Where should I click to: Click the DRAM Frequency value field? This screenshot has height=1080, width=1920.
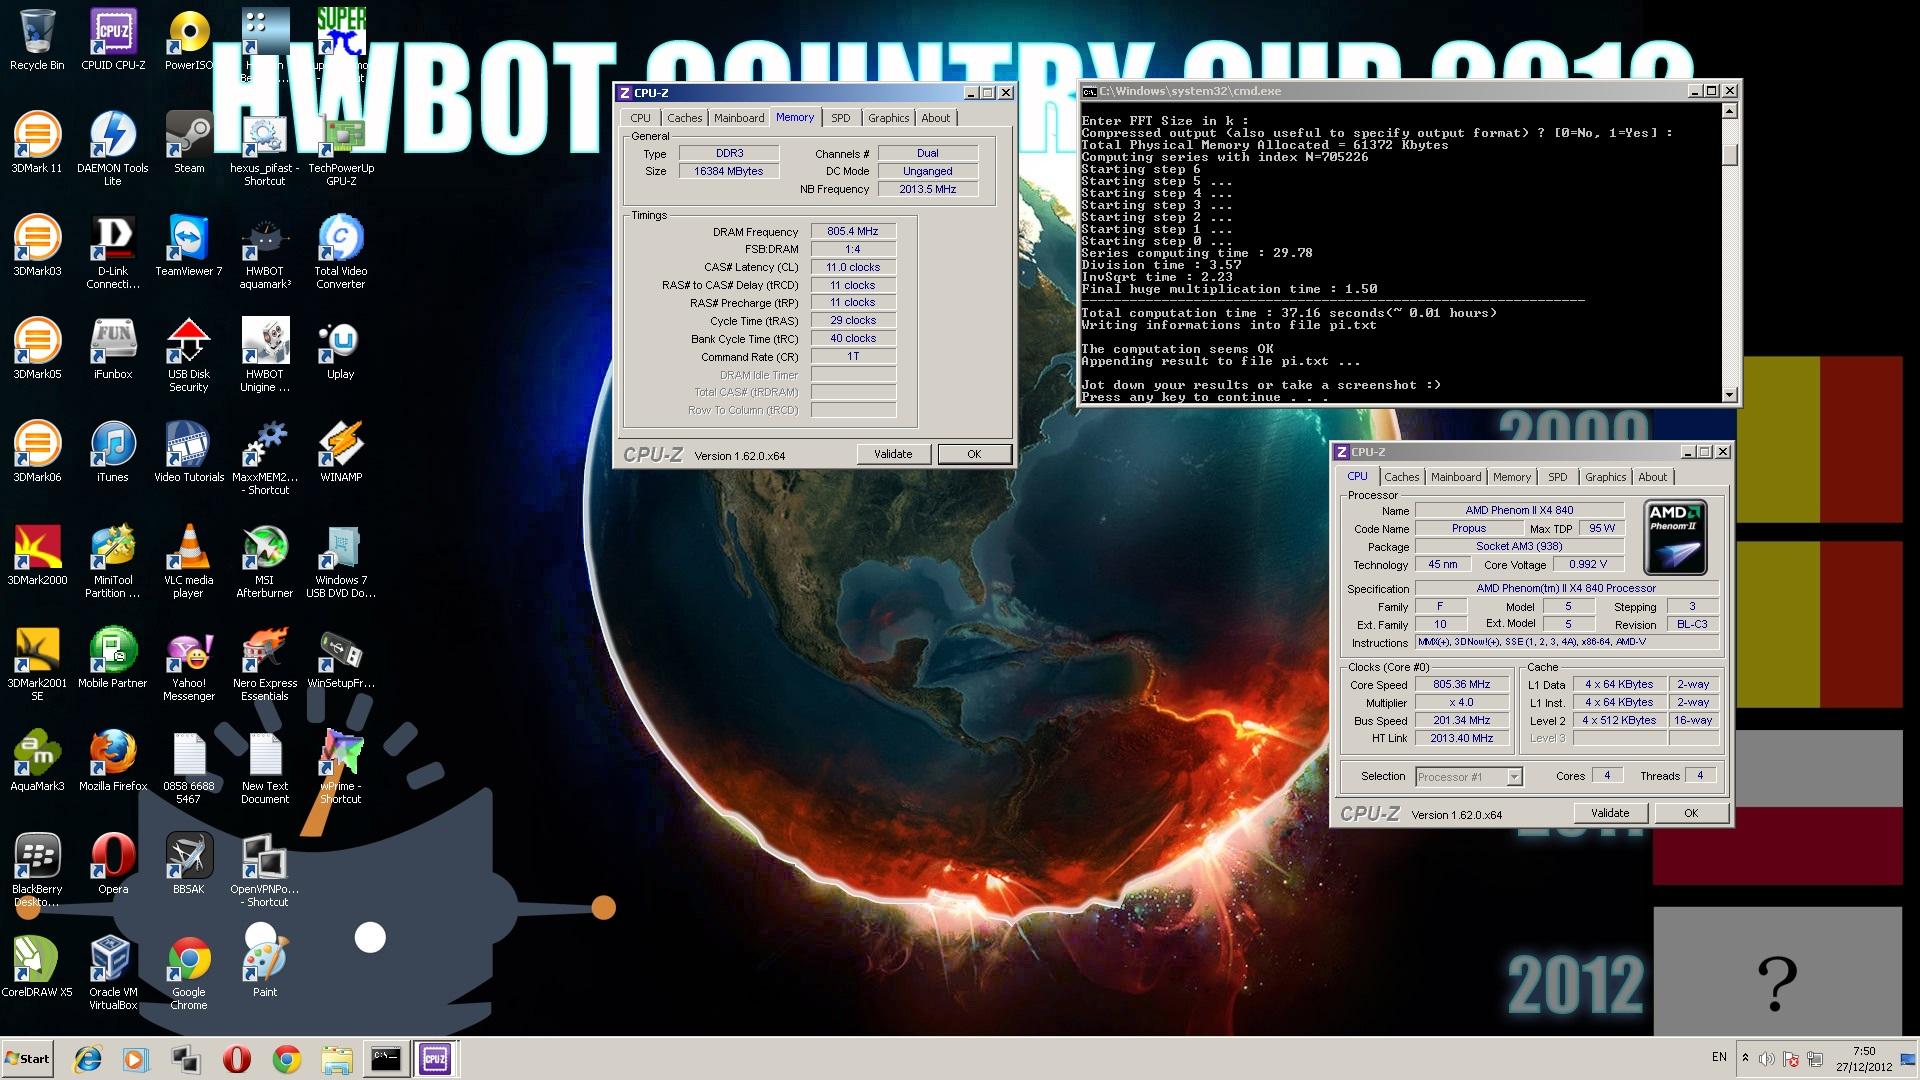point(853,232)
